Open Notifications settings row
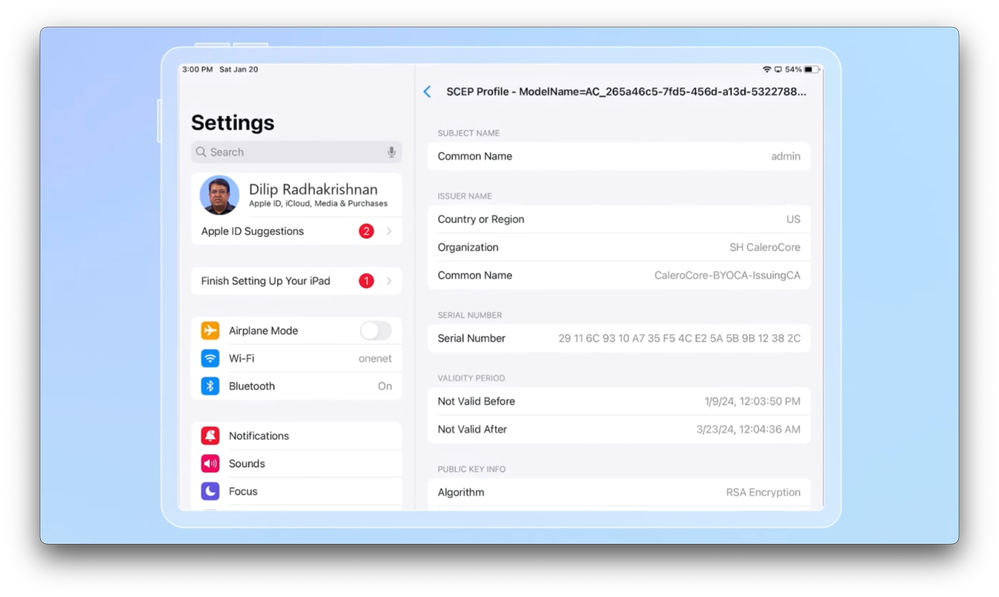 296,436
